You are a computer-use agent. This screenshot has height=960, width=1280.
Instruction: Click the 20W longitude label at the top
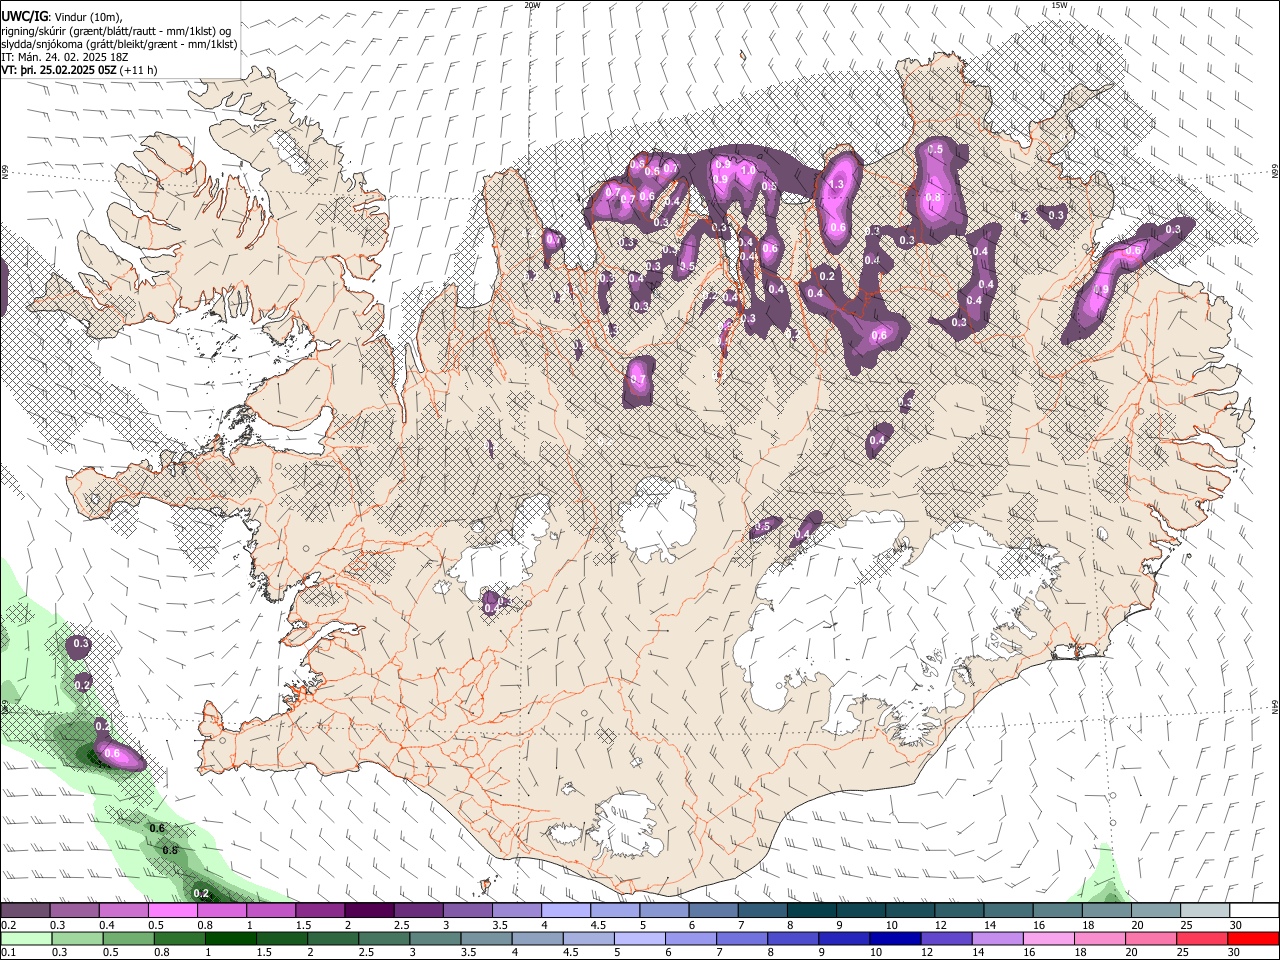click(532, 5)
